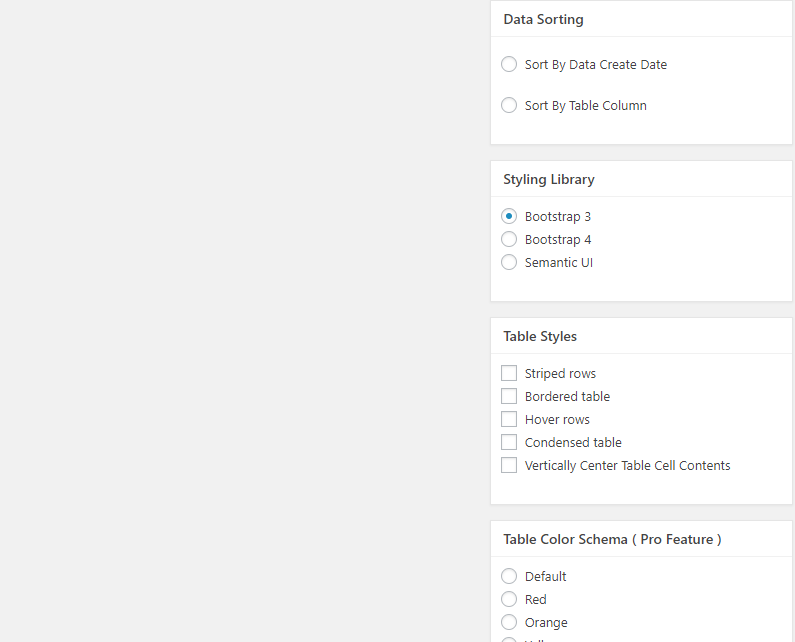Viewport: 795px width, 642px height.
Task: Click the empty gray area left of panels
Action: click(240, 320)
